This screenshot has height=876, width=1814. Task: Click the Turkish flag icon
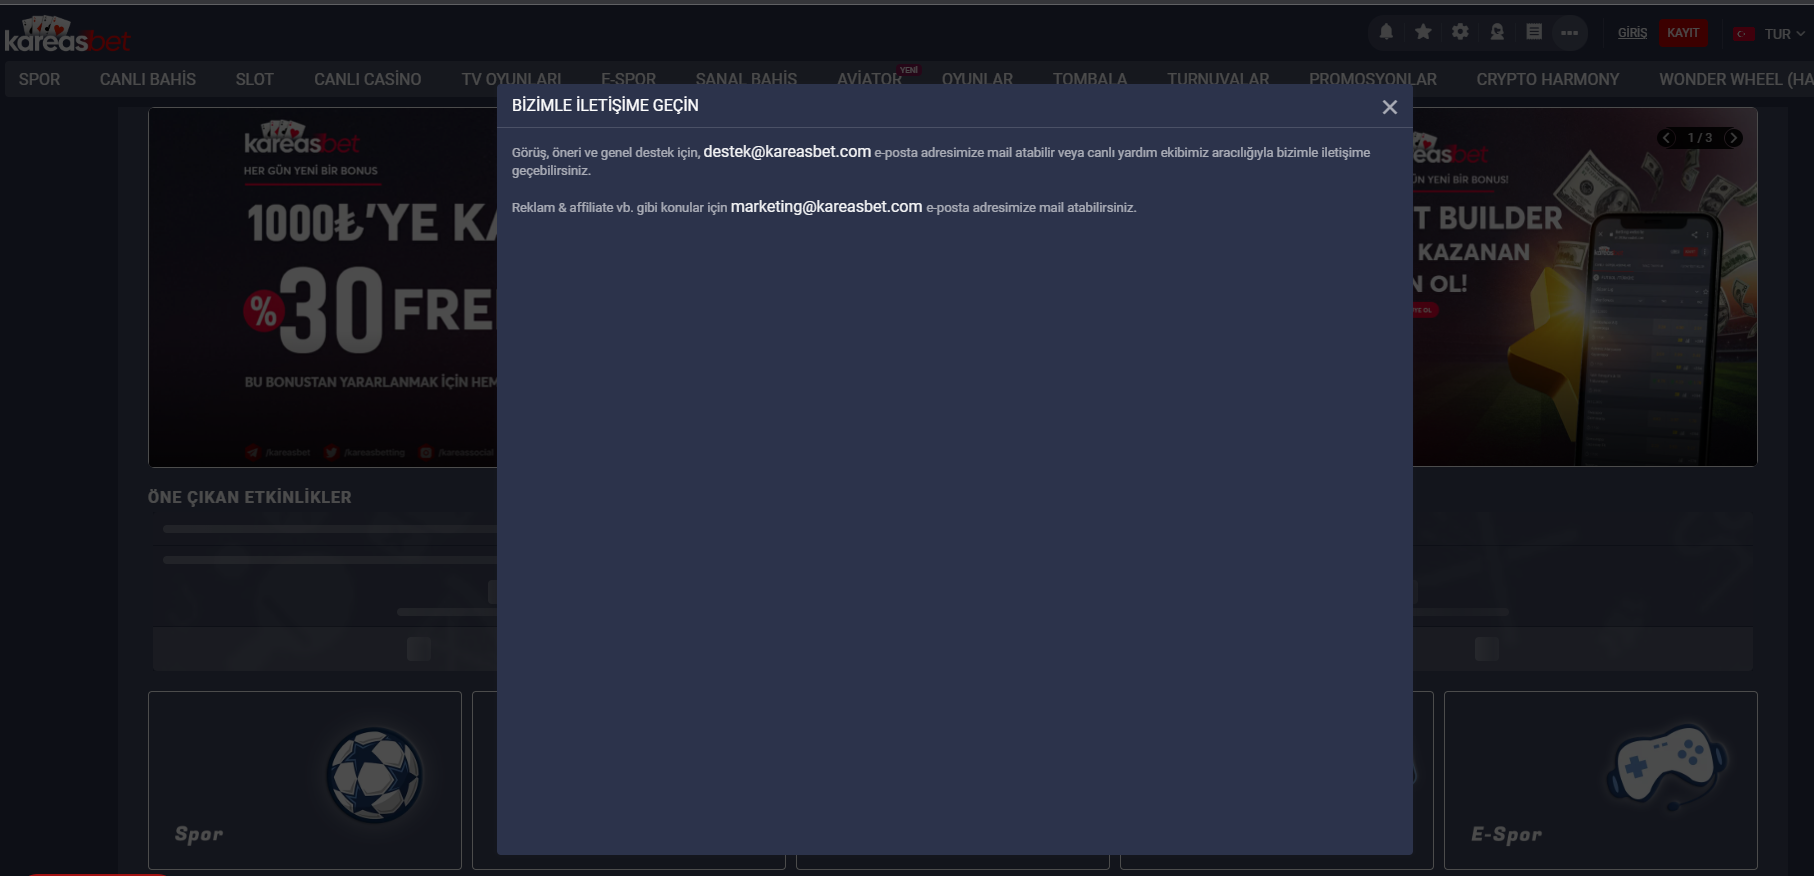click(1744, 34)
